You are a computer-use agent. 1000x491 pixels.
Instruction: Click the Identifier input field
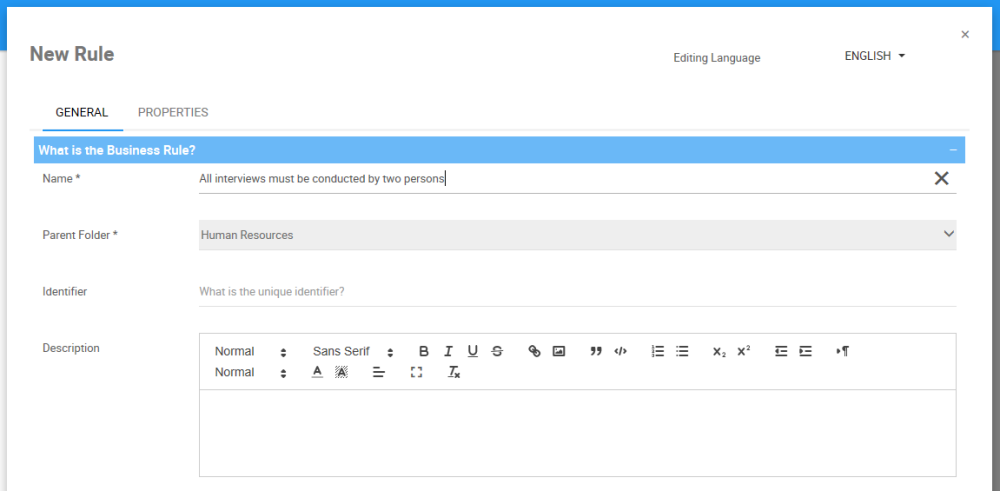click(577, 292)
